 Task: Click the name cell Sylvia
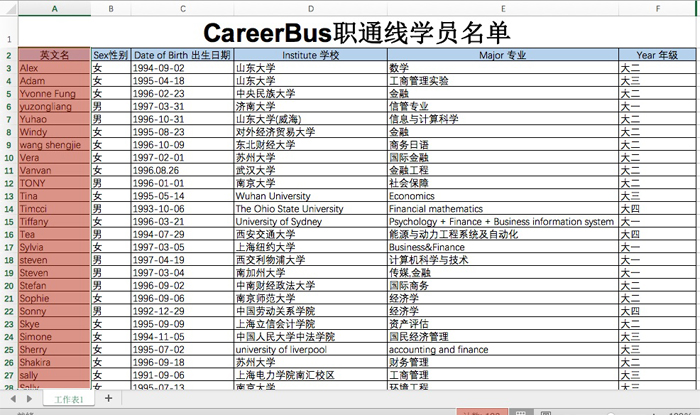pos(54,247)
